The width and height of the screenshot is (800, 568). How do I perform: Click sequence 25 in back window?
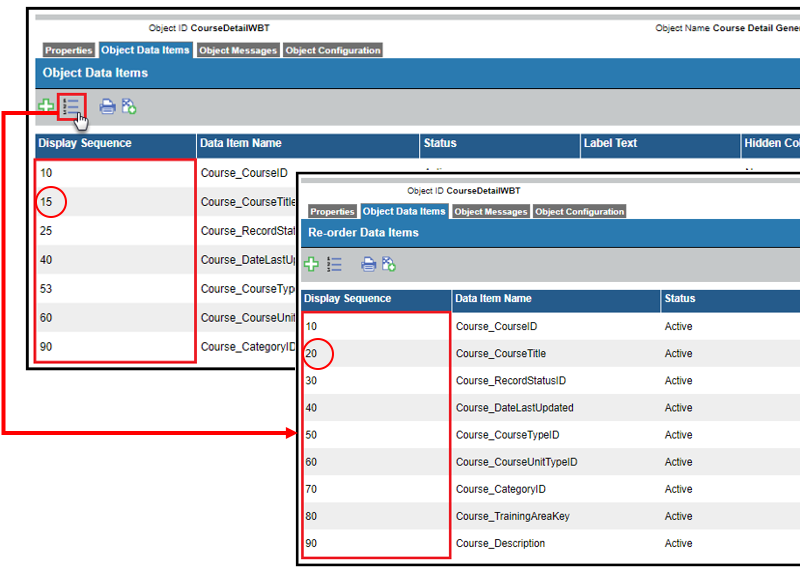coord(46,231)
